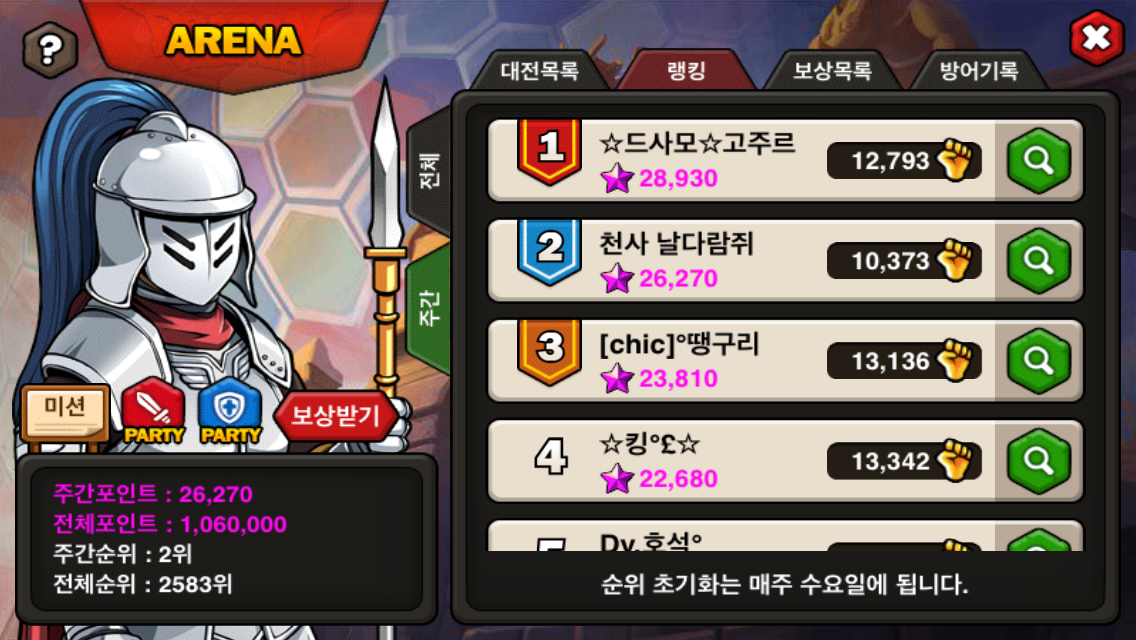
Task: Switch to 전체 overall ranking side tab
Action: (430, 171)
